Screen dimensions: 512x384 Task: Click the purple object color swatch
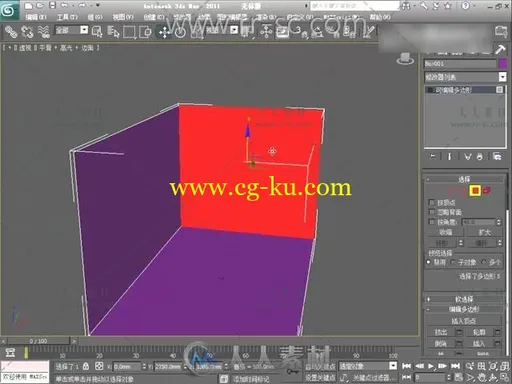click(x=502, y=64)
